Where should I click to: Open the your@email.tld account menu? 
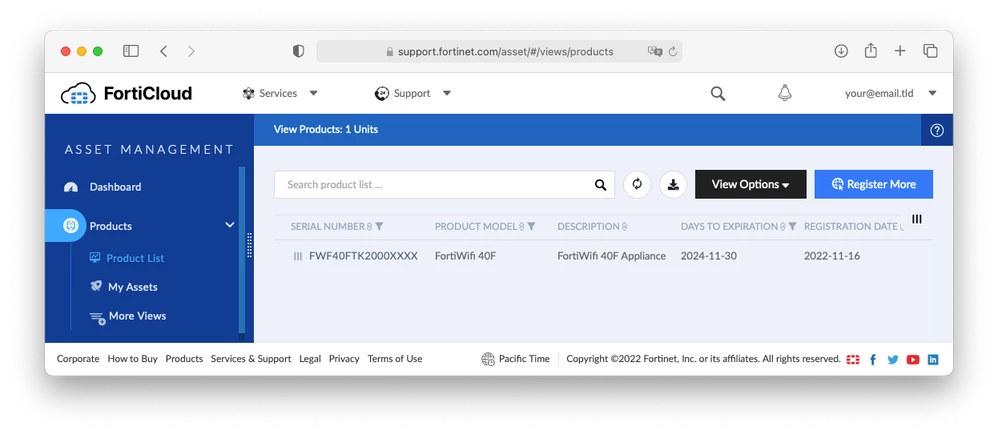(x=890, y=94)
